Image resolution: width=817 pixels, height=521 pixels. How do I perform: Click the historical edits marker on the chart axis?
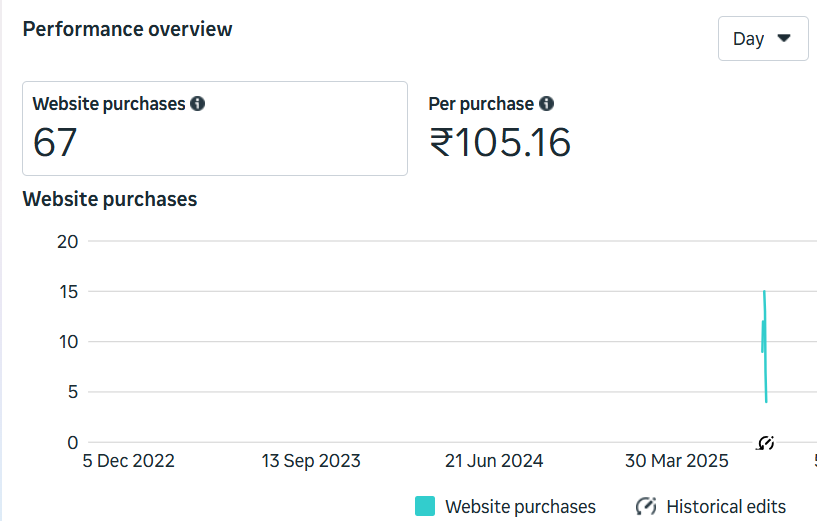click(766, 442)
